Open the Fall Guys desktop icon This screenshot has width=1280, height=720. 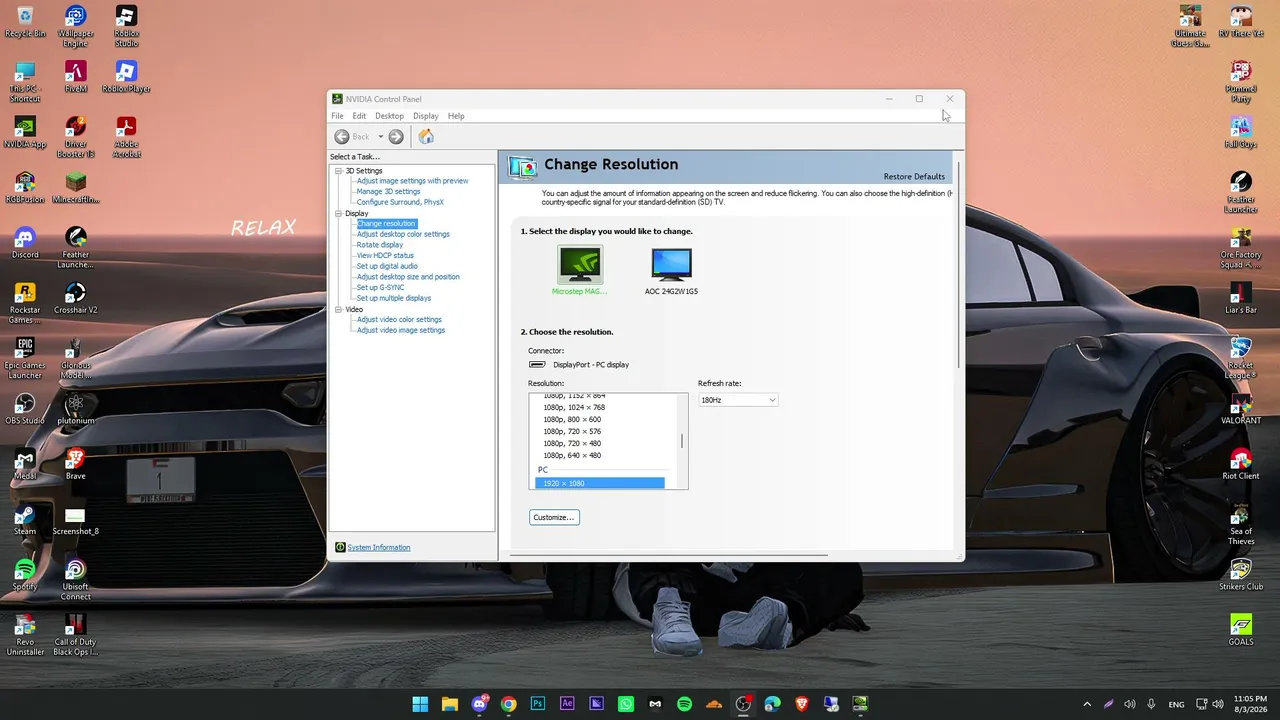1241,133
